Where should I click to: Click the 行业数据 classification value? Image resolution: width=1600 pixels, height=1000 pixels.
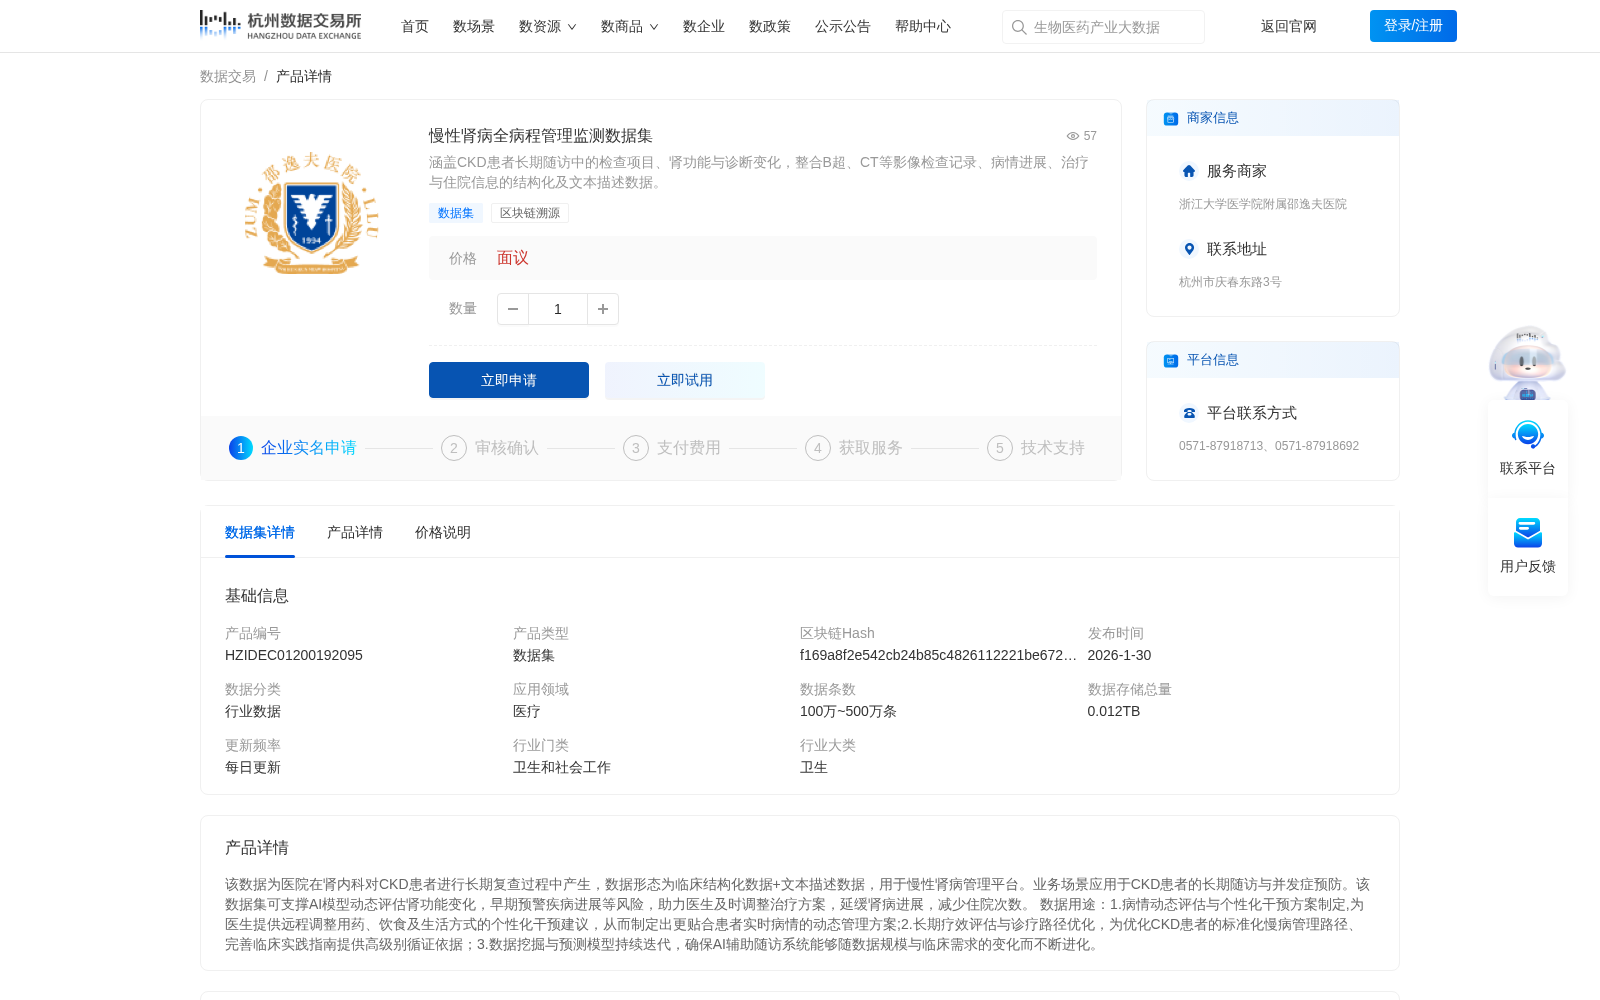tap(253, 711)
